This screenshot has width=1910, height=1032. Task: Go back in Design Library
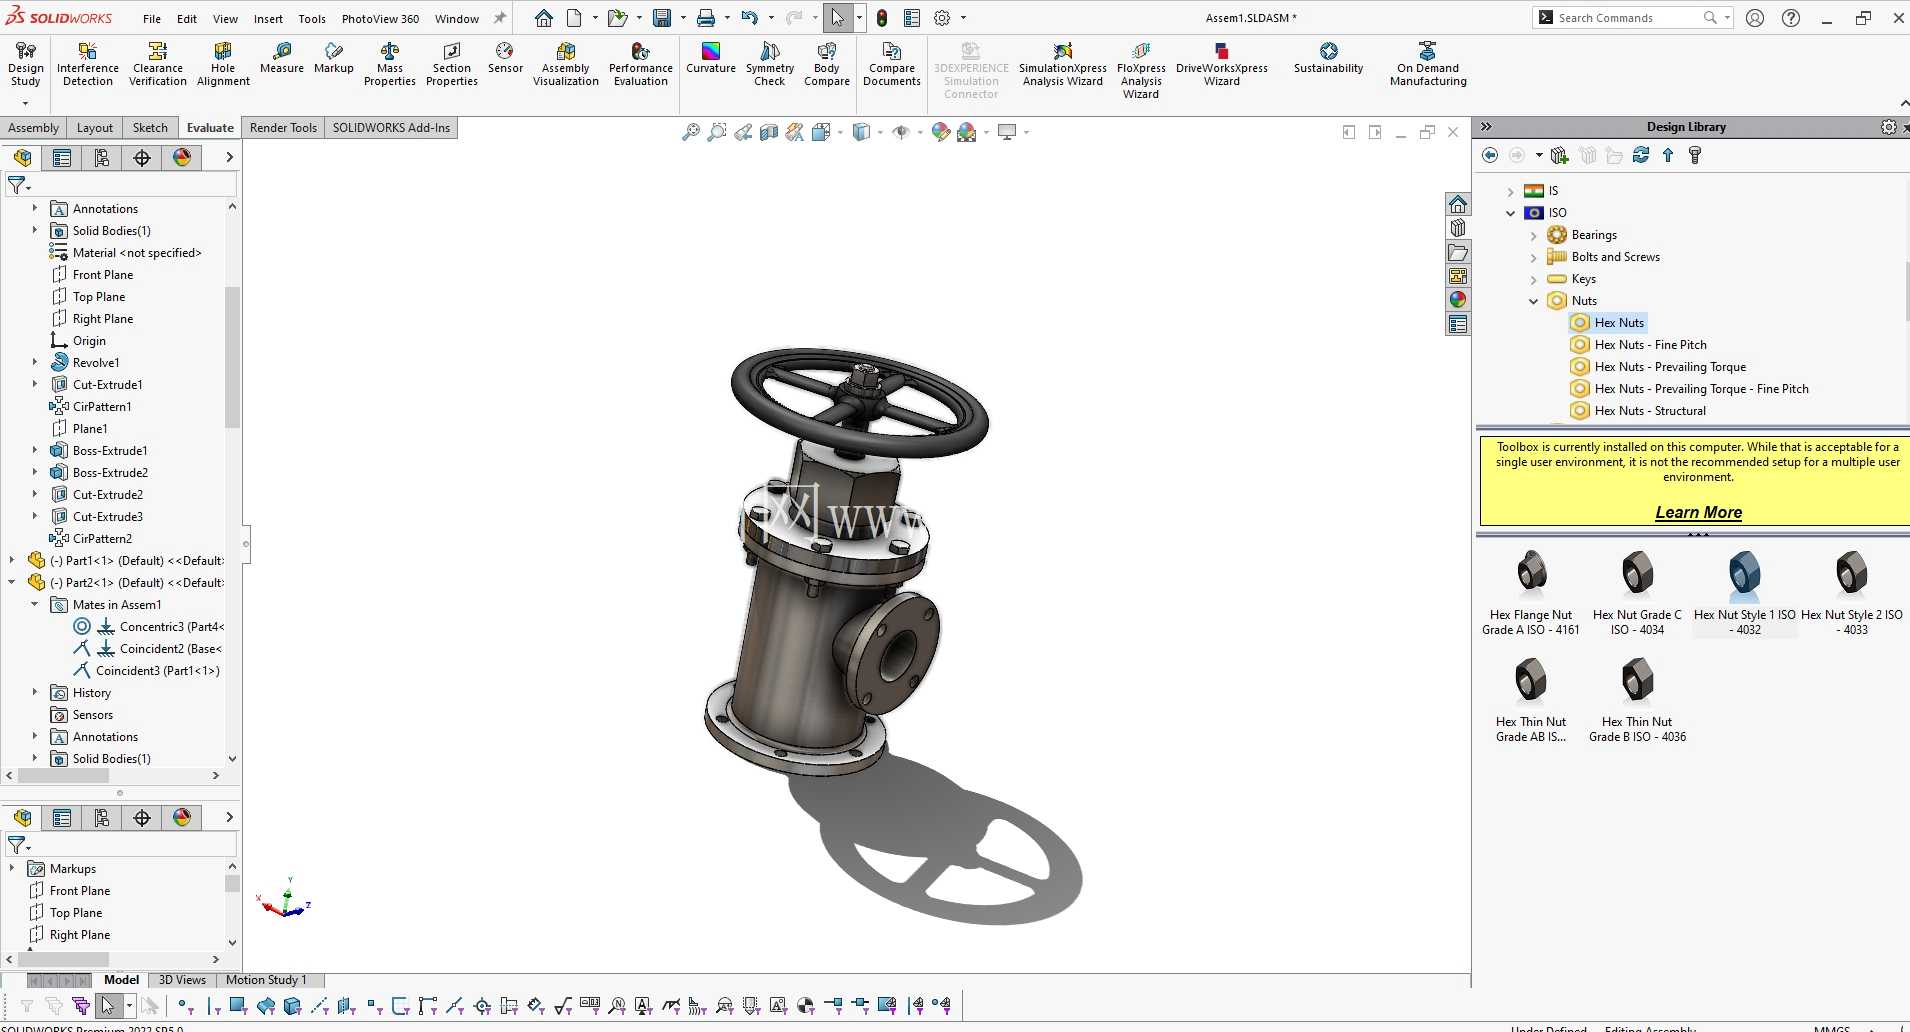pos(1490,155)
